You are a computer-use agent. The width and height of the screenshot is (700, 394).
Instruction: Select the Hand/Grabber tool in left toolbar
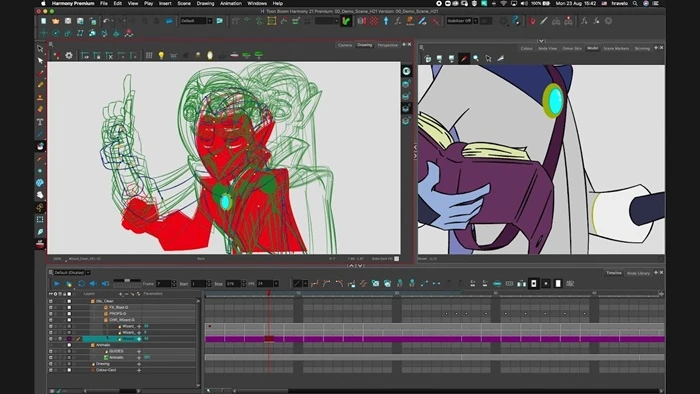point(40,195)
